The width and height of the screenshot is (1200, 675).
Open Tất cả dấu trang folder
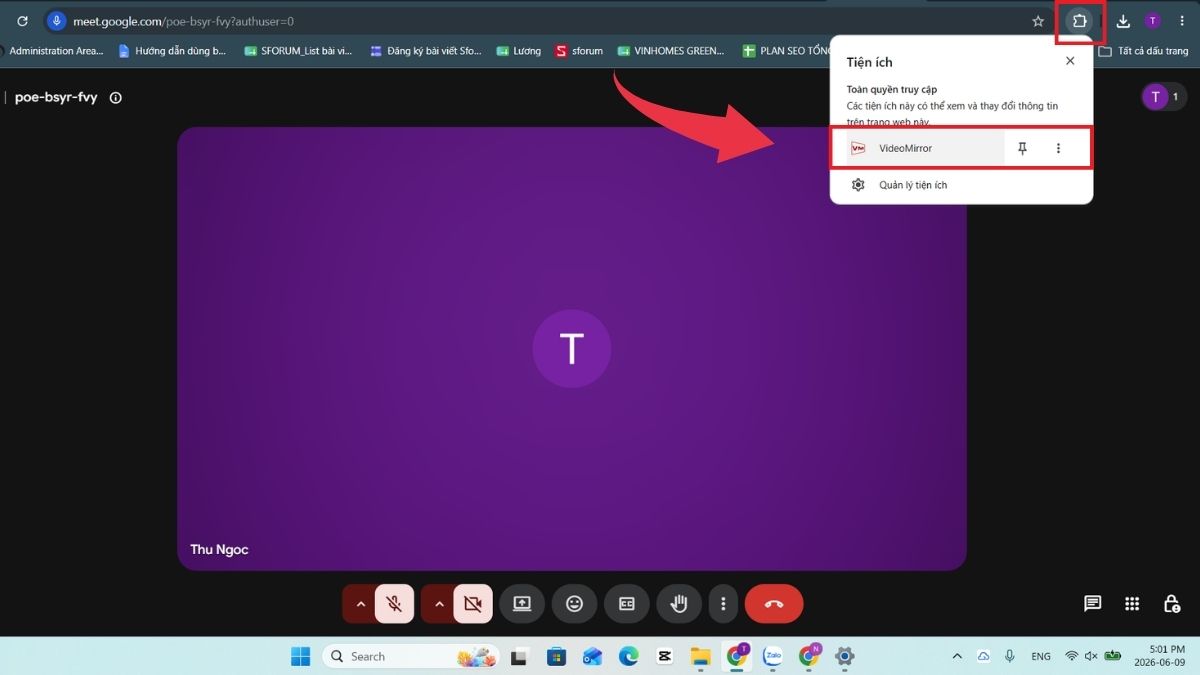(x=1143, y=51)
